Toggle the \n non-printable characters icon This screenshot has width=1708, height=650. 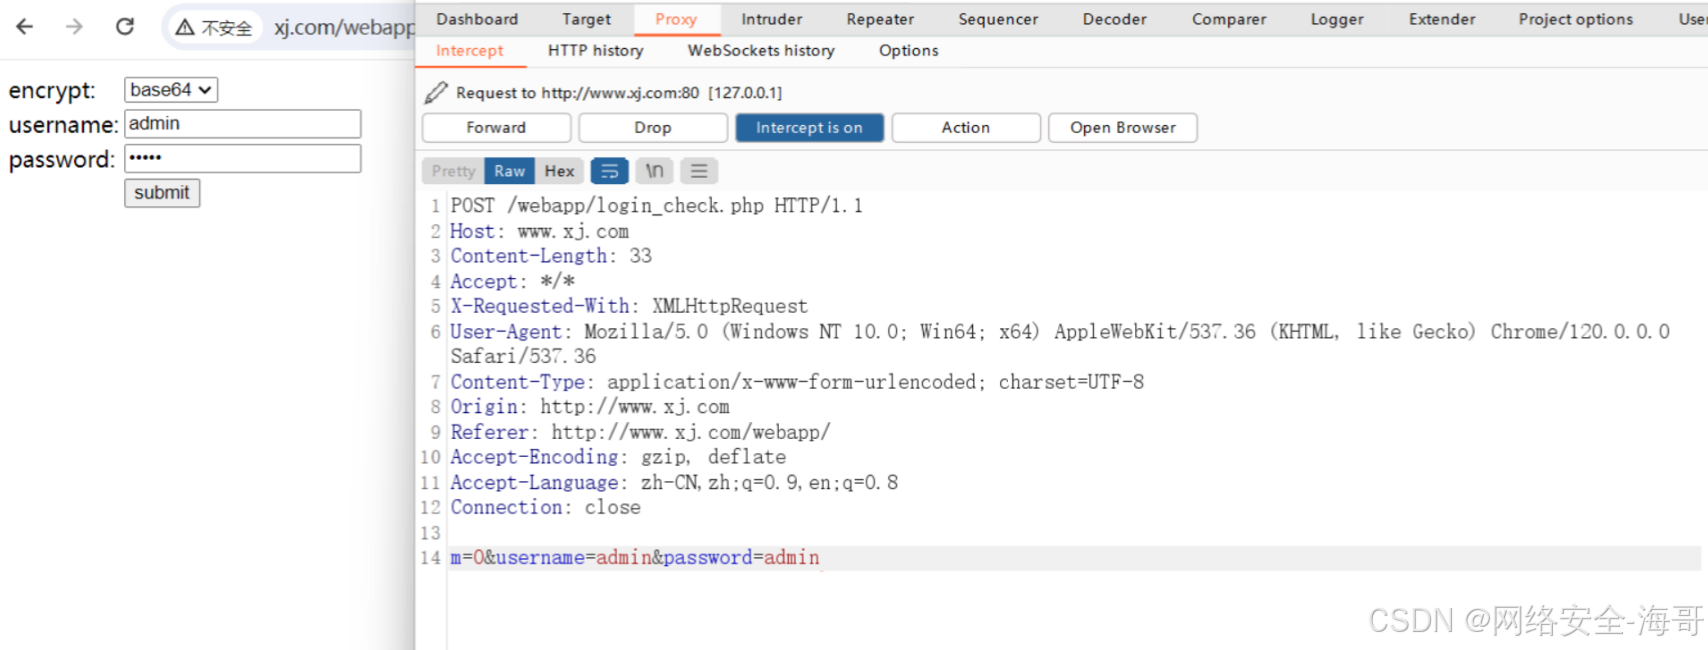pos(654,171)
